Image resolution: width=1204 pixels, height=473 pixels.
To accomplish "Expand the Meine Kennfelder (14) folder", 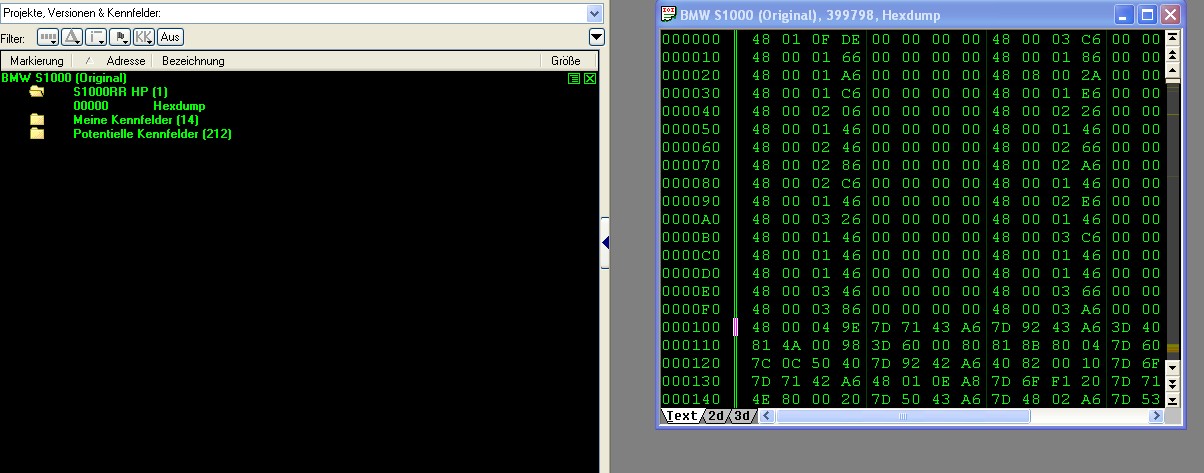I will coord(37,120).
